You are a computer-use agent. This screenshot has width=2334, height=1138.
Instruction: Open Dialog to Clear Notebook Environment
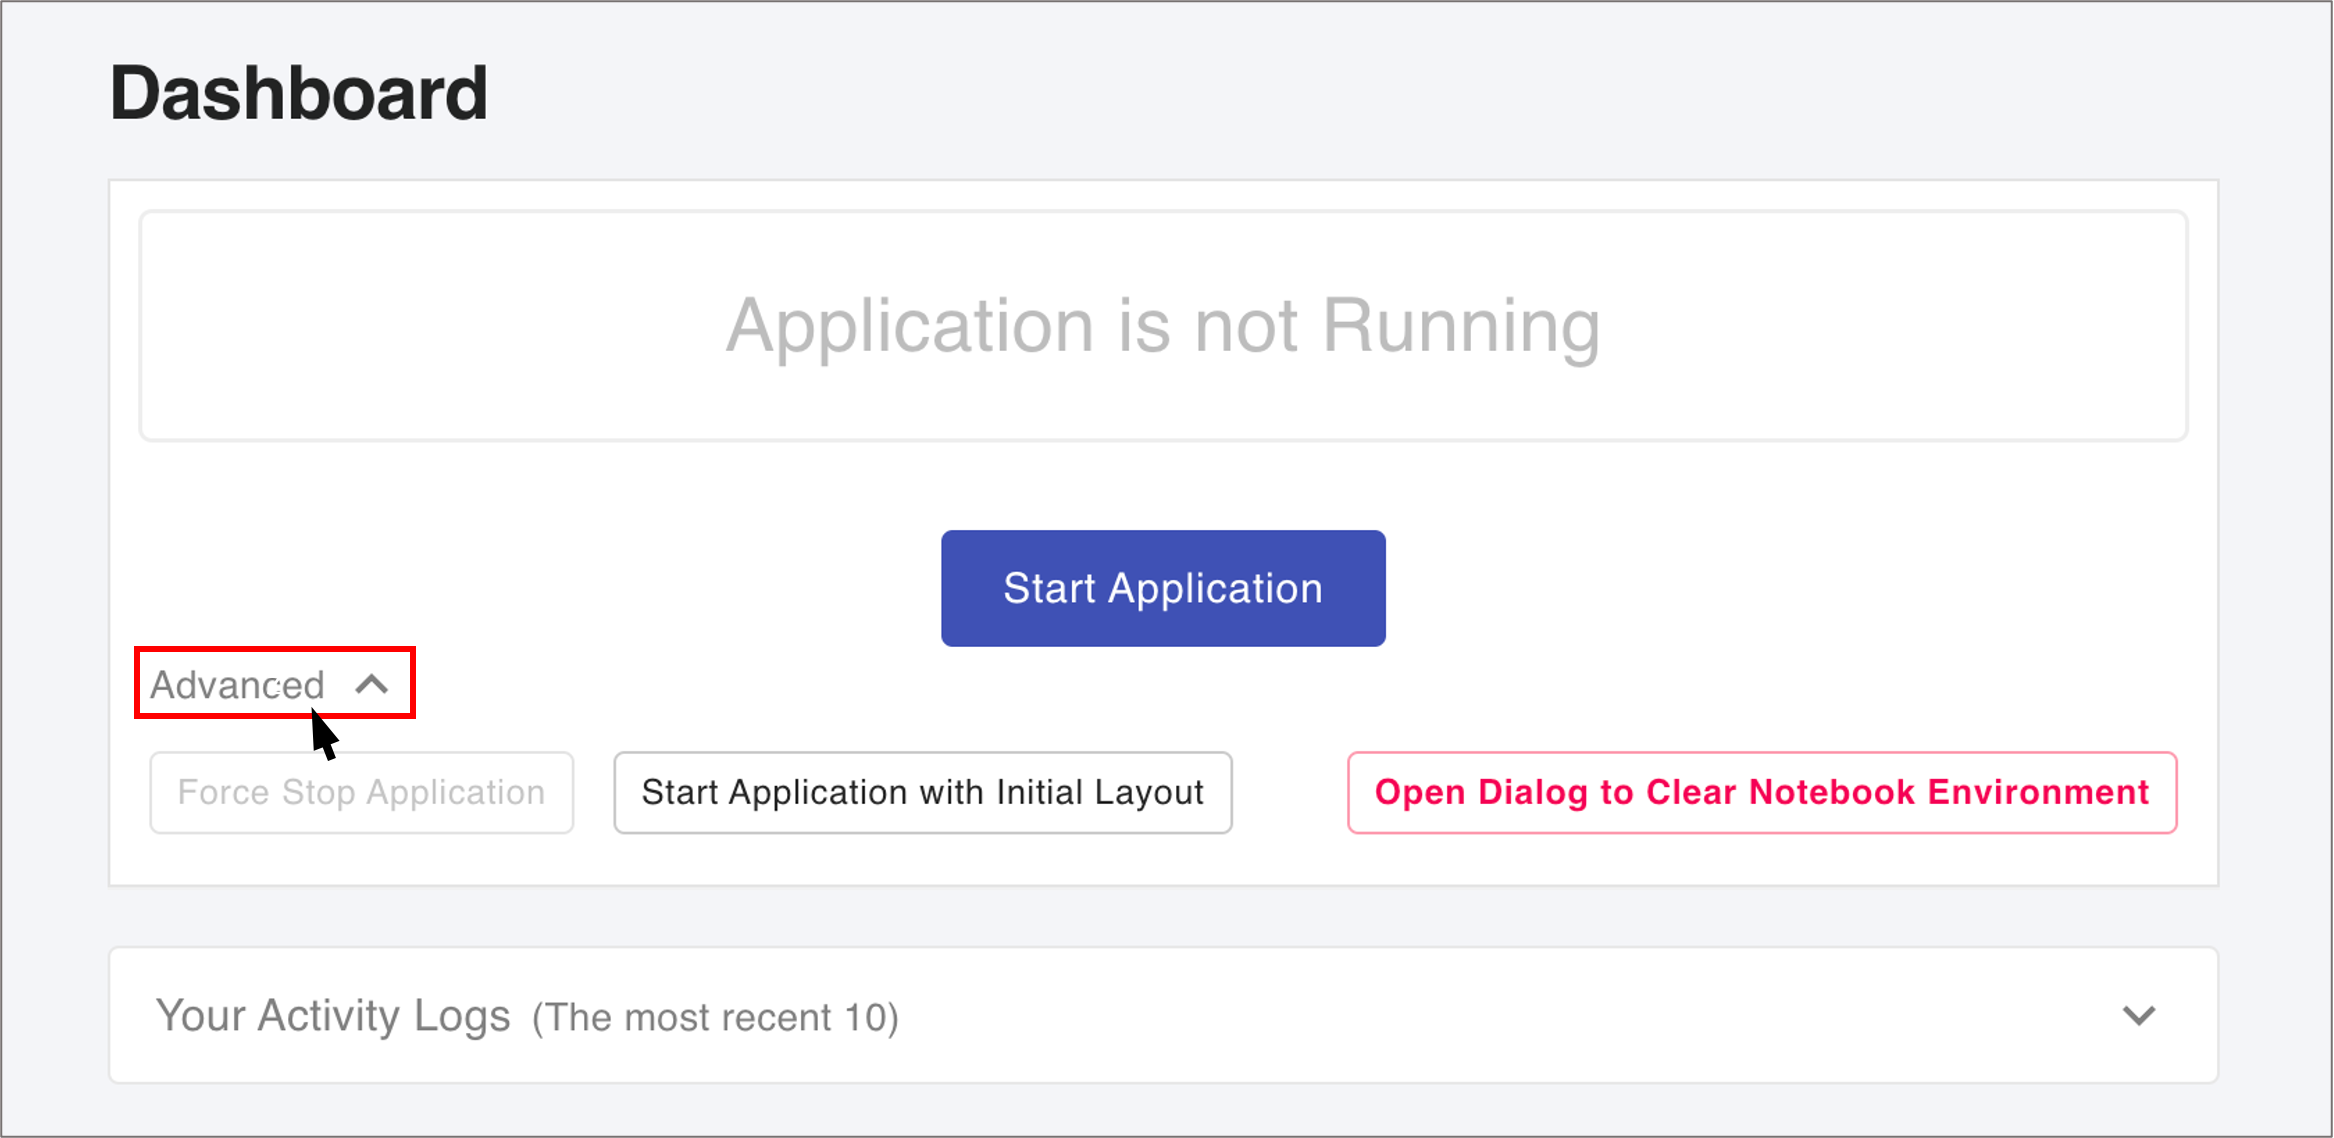tap(1761, 793)
